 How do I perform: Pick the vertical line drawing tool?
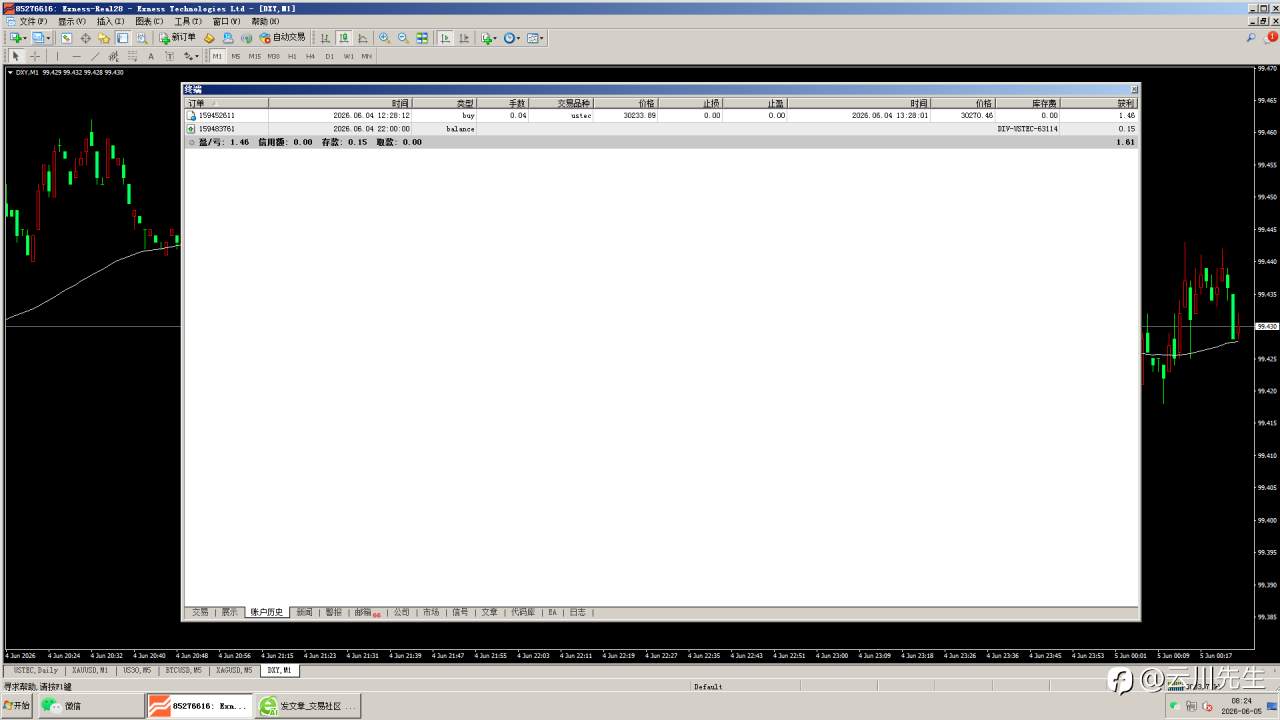point(57,56)
